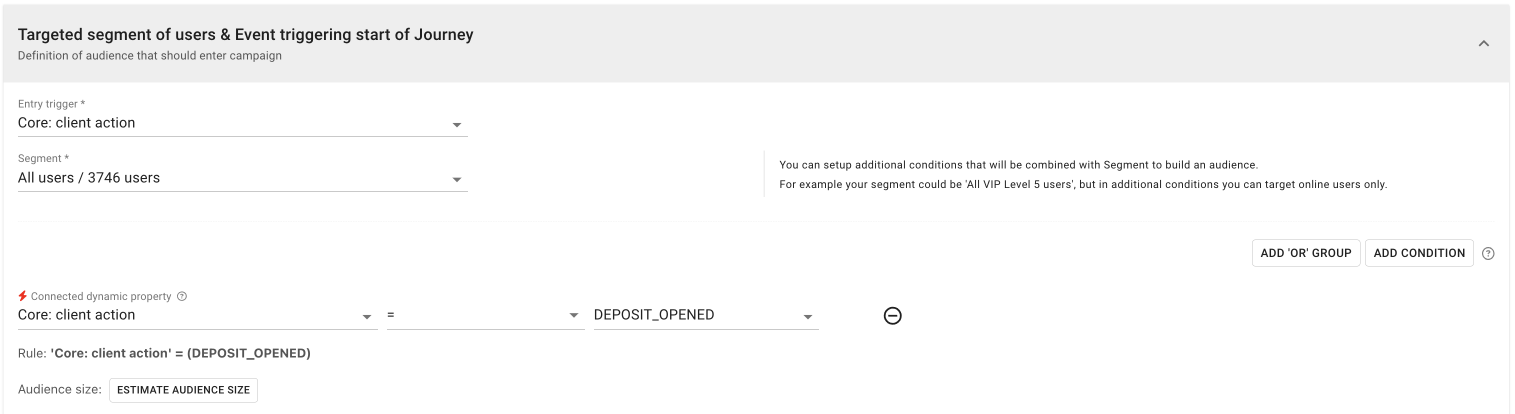This screenshot has width=1515, height=414.
Task: Click the arrow beside DEPOSIT_OPENED value
Action: click(x=807, y=316)
